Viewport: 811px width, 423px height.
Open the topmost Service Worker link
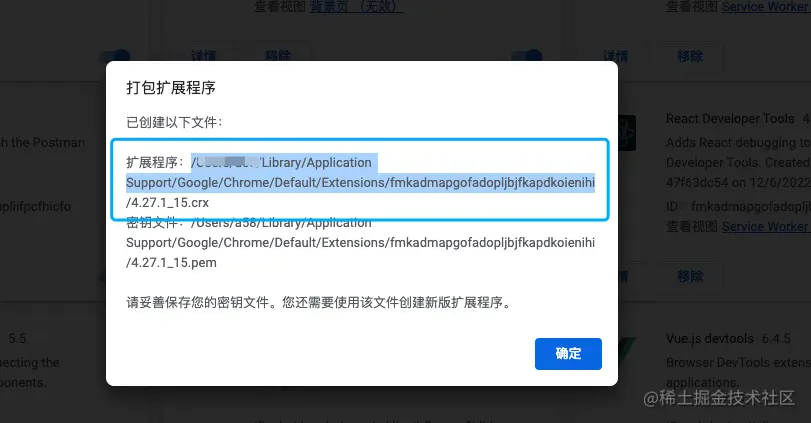765,7
